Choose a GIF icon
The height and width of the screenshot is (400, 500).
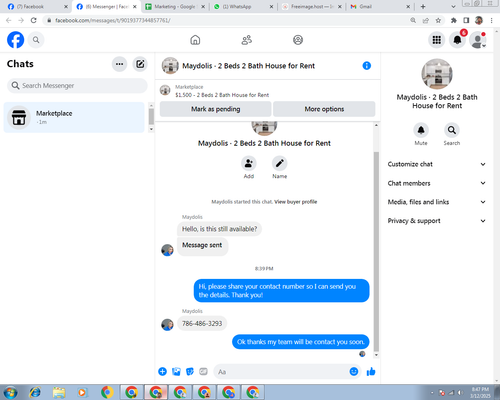[x=203, y=371]
